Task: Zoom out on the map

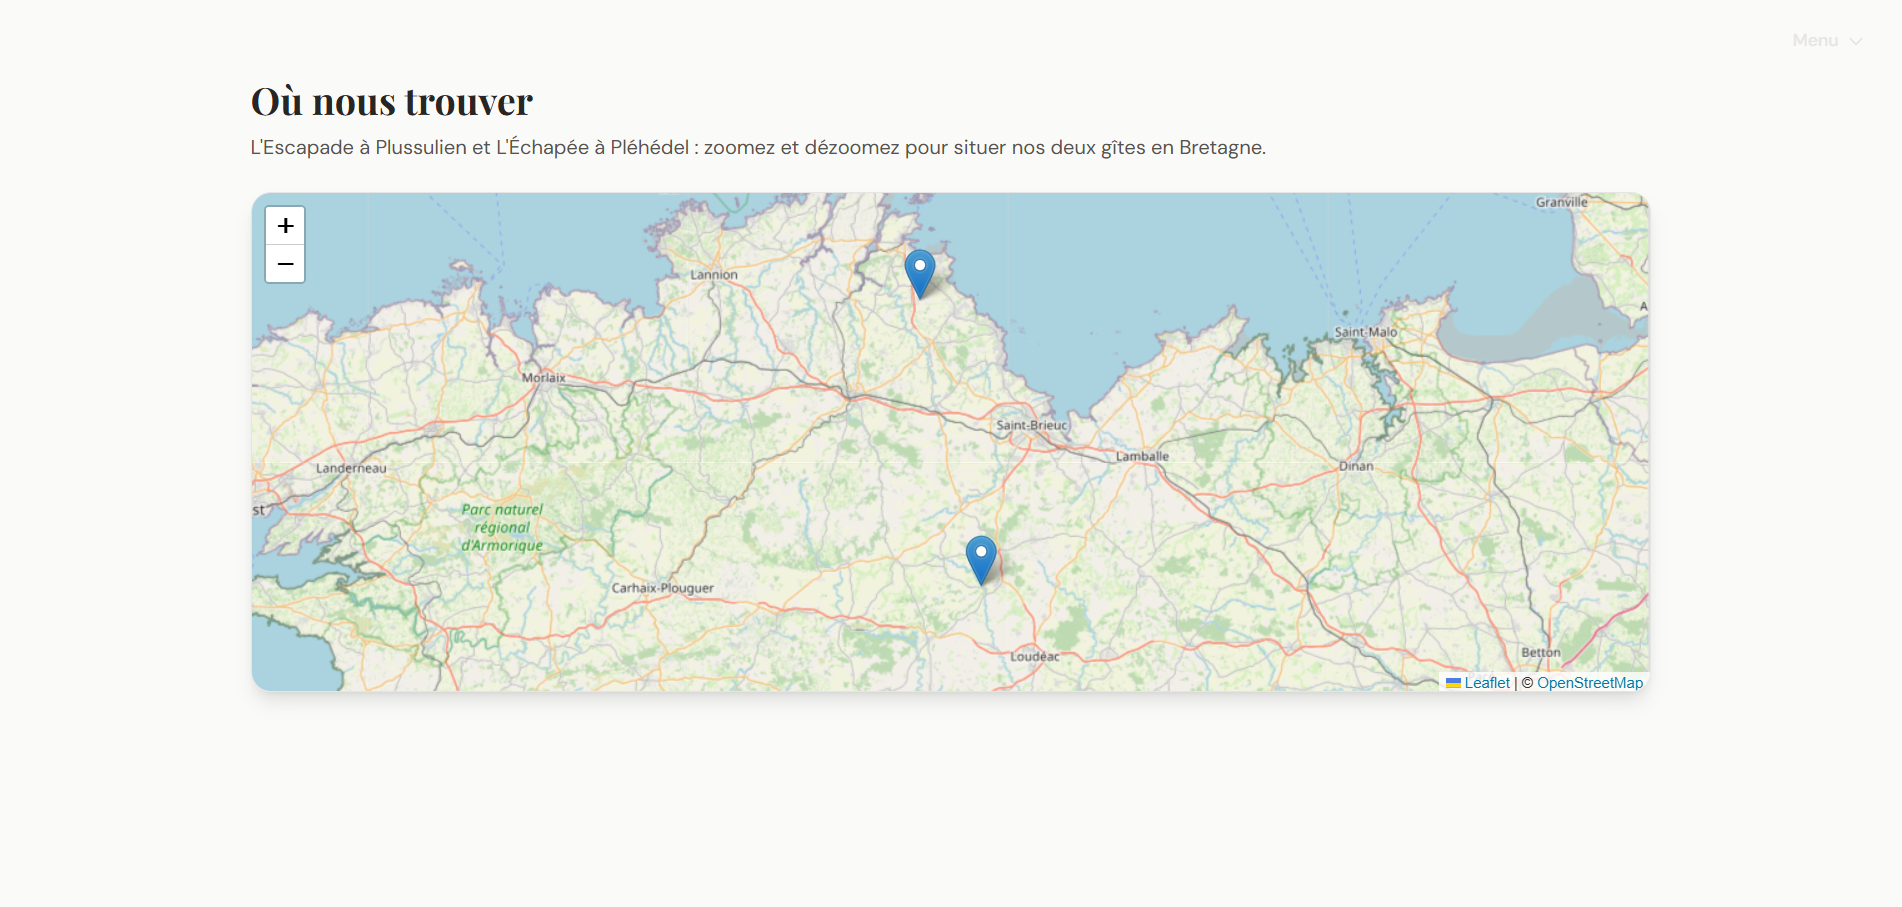Action: (285, 264)
